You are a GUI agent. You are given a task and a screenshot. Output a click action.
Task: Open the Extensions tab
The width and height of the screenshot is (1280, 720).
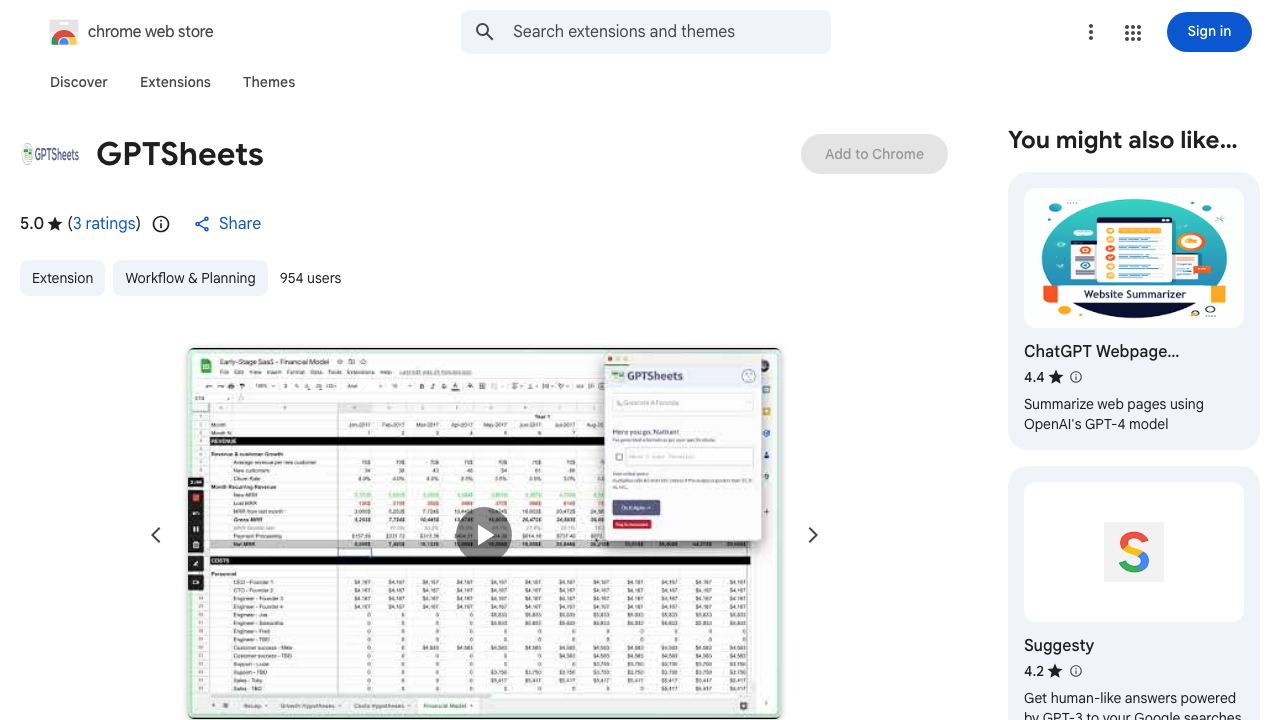[175, 82]
